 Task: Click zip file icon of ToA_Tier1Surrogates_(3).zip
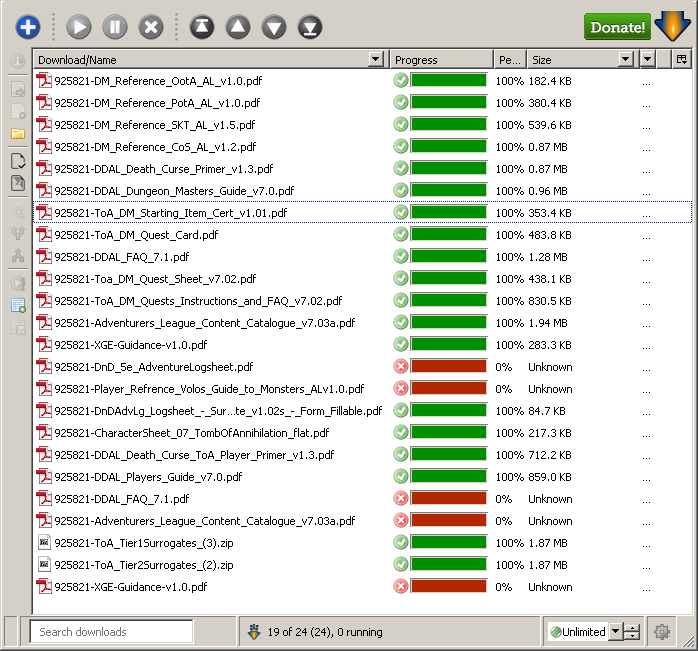coord(44,542)
